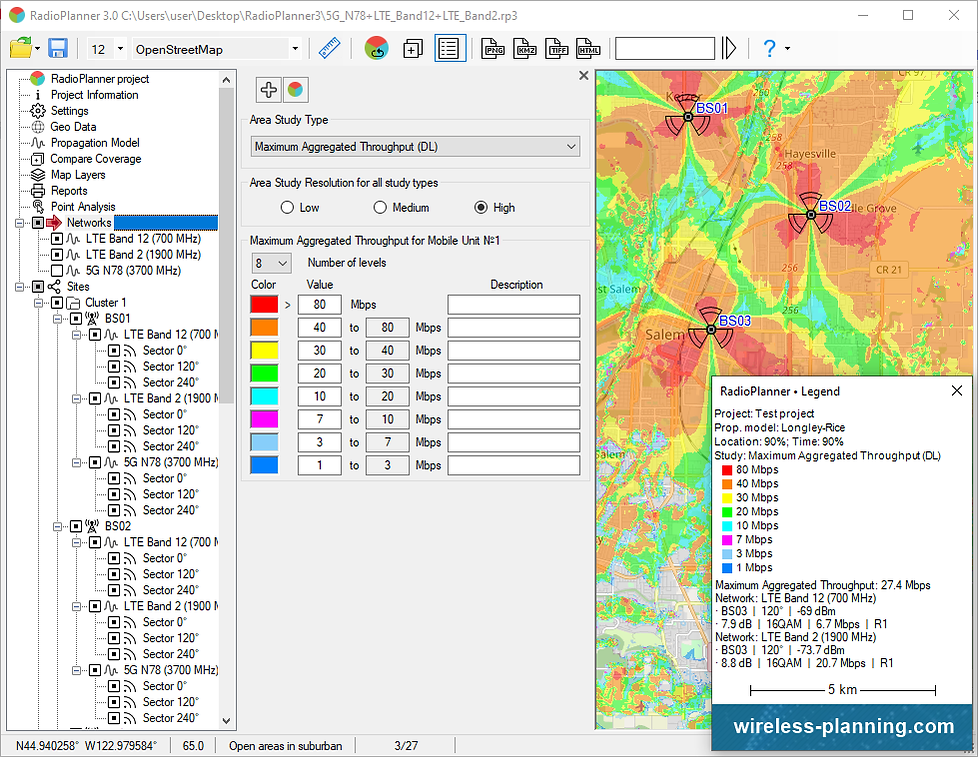Select the High resolution radio button
This screenshot has height=757, width=978.
click(480, 207)
